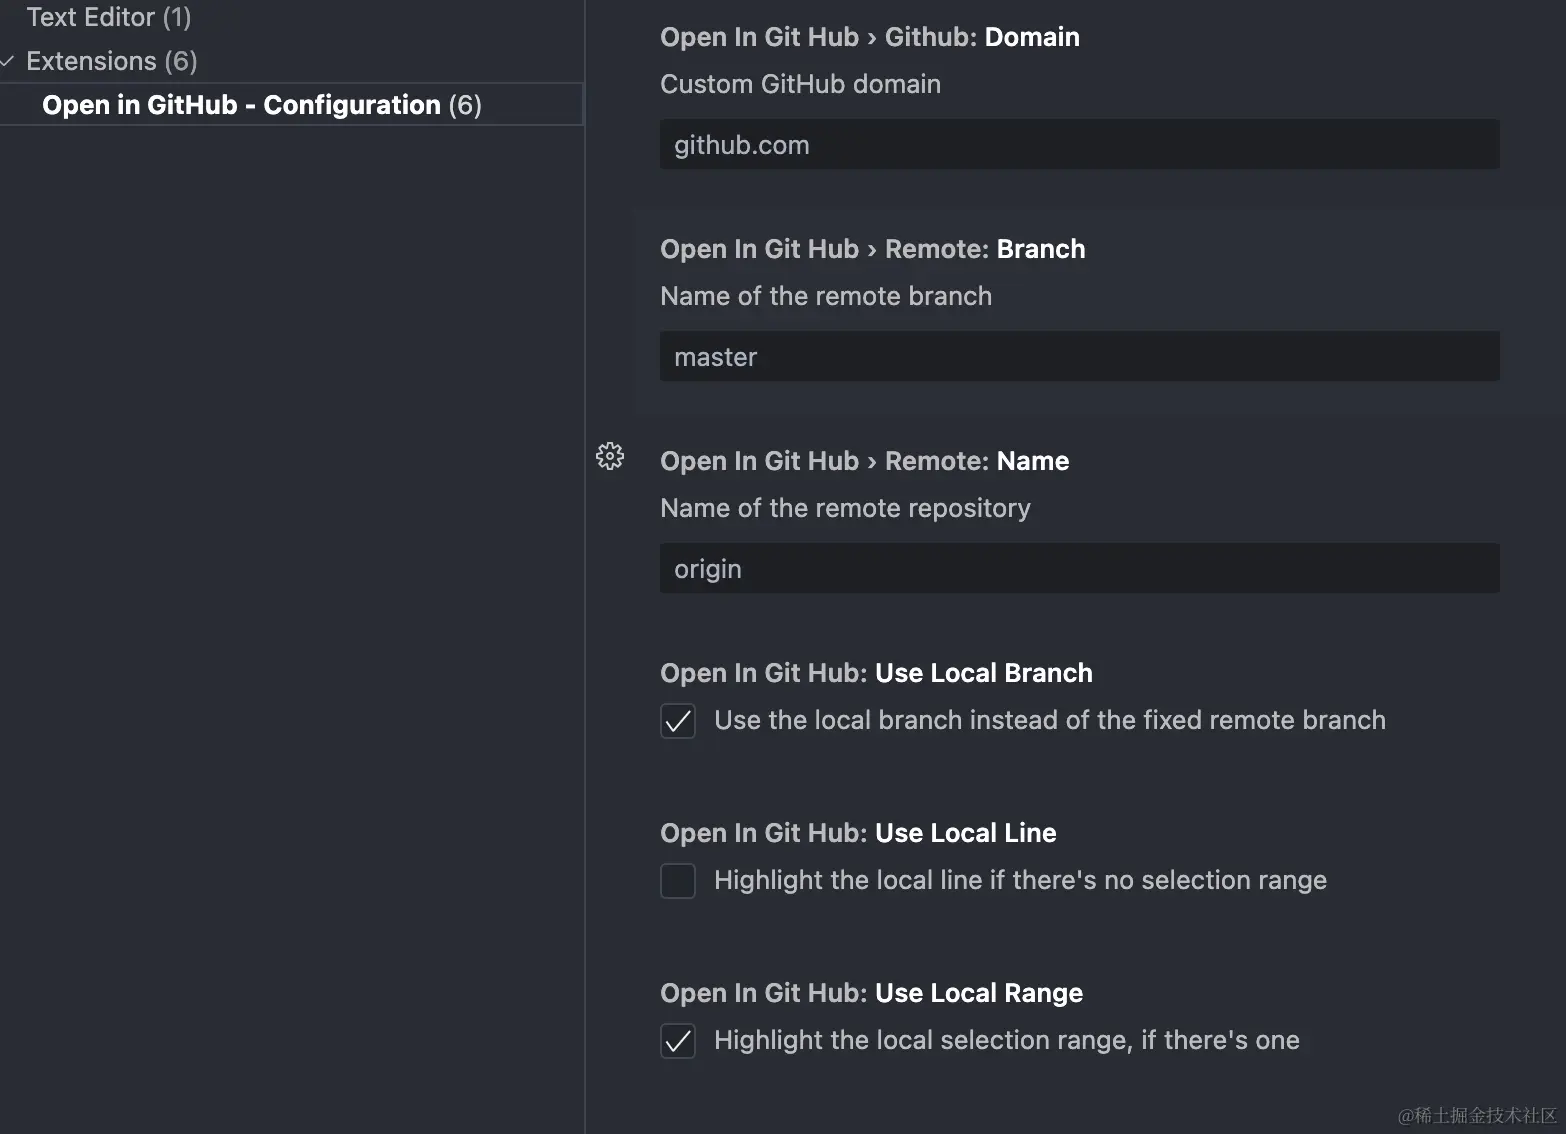Image resolution: width=1566 pixels, height=1134 pixels.
Task: Enable the Use Local Line checkbox
Action: click(678, 881)
